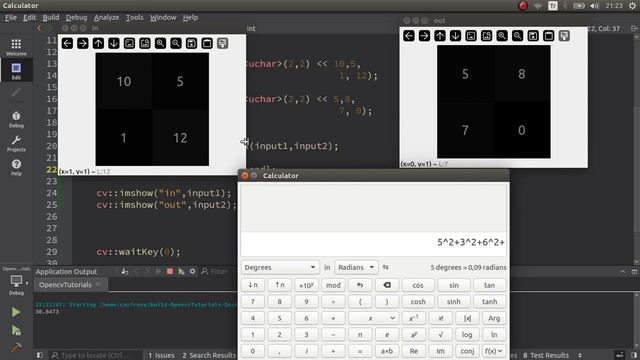This screenshot has height=360, width=640.
Task: Click undo arrow button in Calculator
Action: 360,285
